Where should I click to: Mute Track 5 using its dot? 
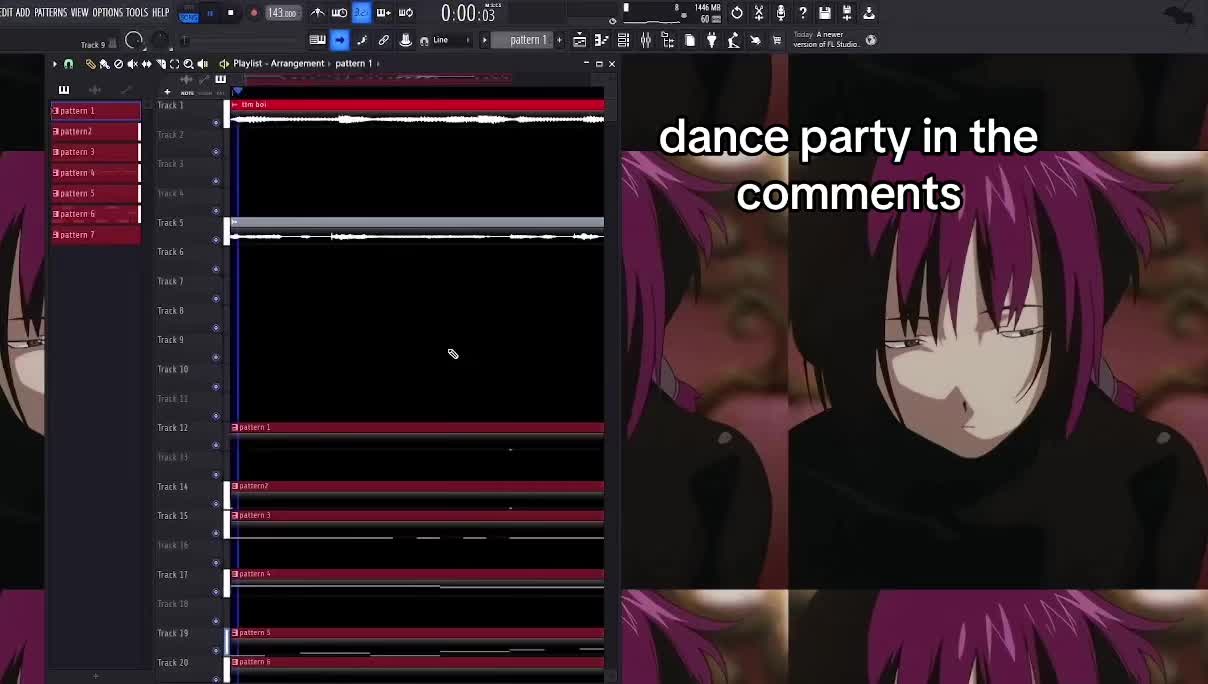(216, 240)
